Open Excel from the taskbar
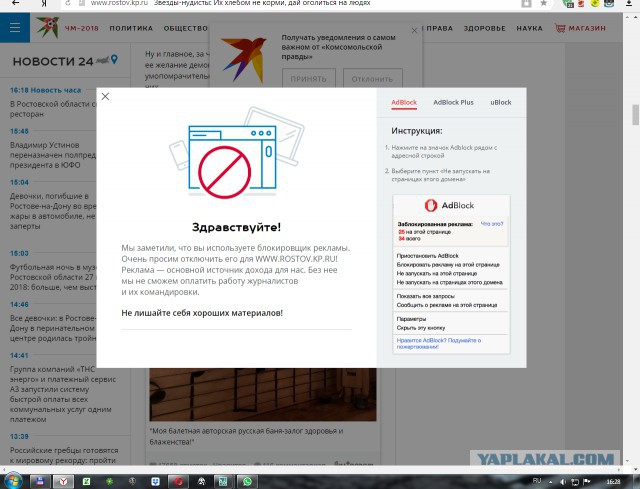 point(87,482)
